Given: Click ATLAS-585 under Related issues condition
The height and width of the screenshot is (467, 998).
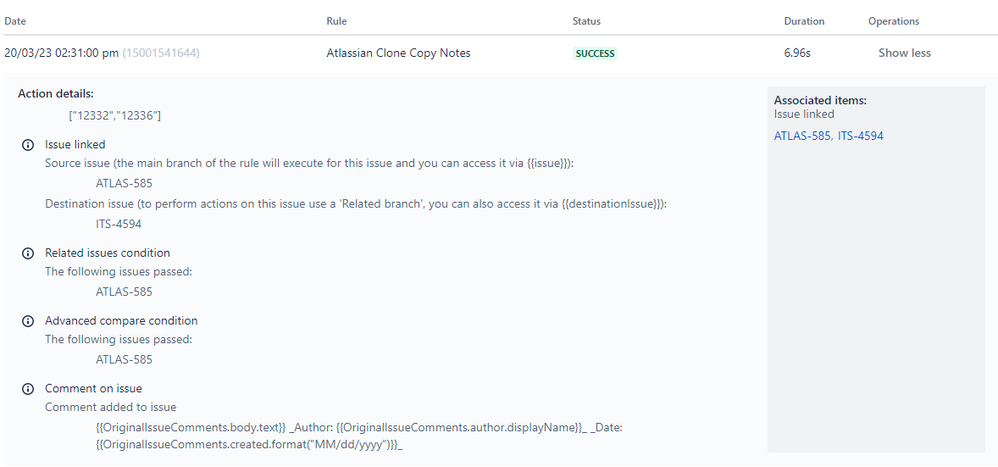Looking at the screenshot, I should (x=124, y=292).
